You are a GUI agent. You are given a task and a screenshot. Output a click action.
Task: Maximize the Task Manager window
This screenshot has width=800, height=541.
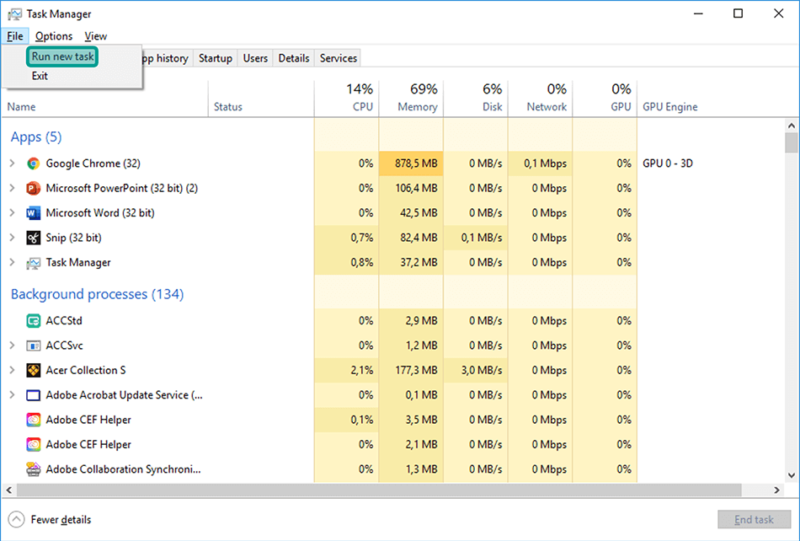pos(738,14)
